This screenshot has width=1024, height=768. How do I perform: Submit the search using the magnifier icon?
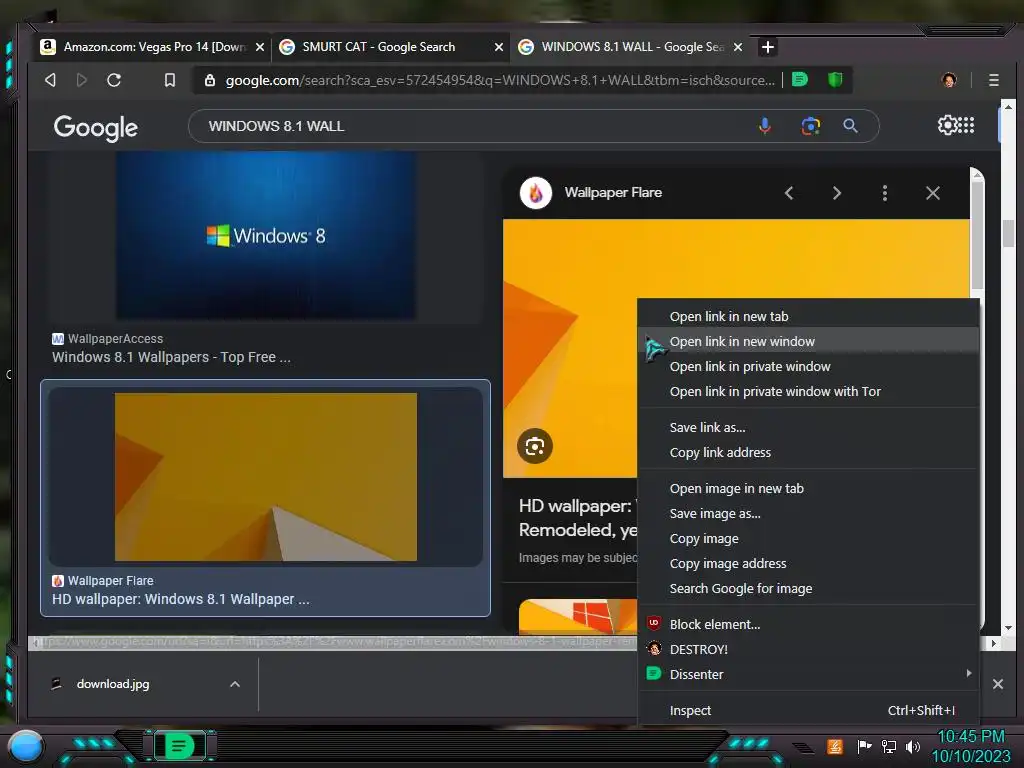(x=850, y=125)
